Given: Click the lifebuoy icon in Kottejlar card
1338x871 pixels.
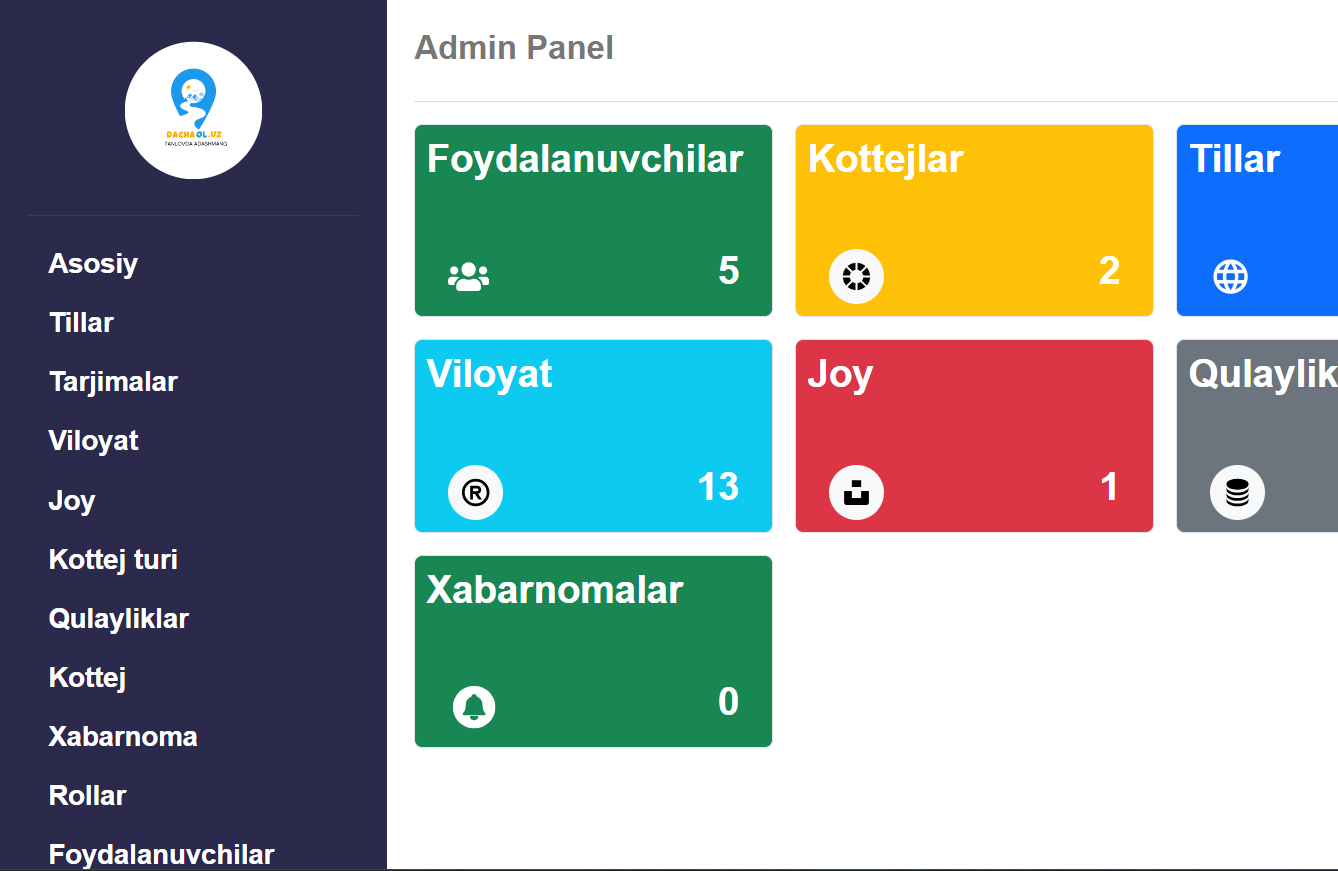Looking at the screenshot, I should (857, 276).
